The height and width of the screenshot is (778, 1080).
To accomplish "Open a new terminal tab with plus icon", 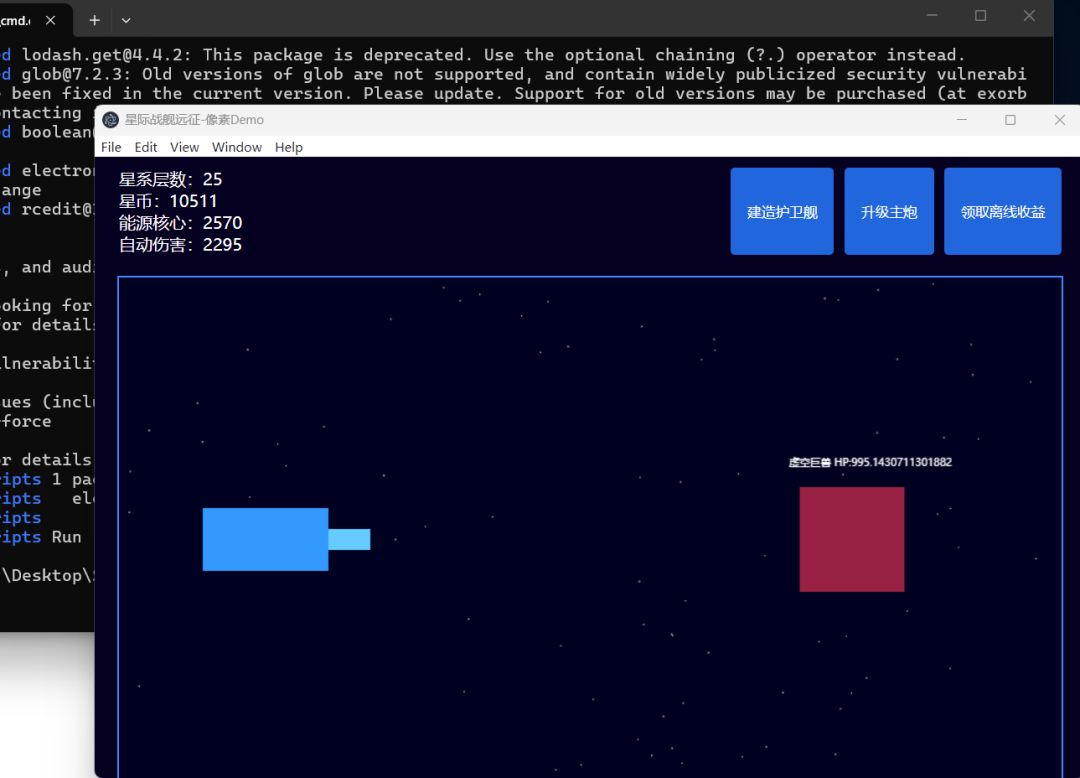I will (x=94, y=21).
